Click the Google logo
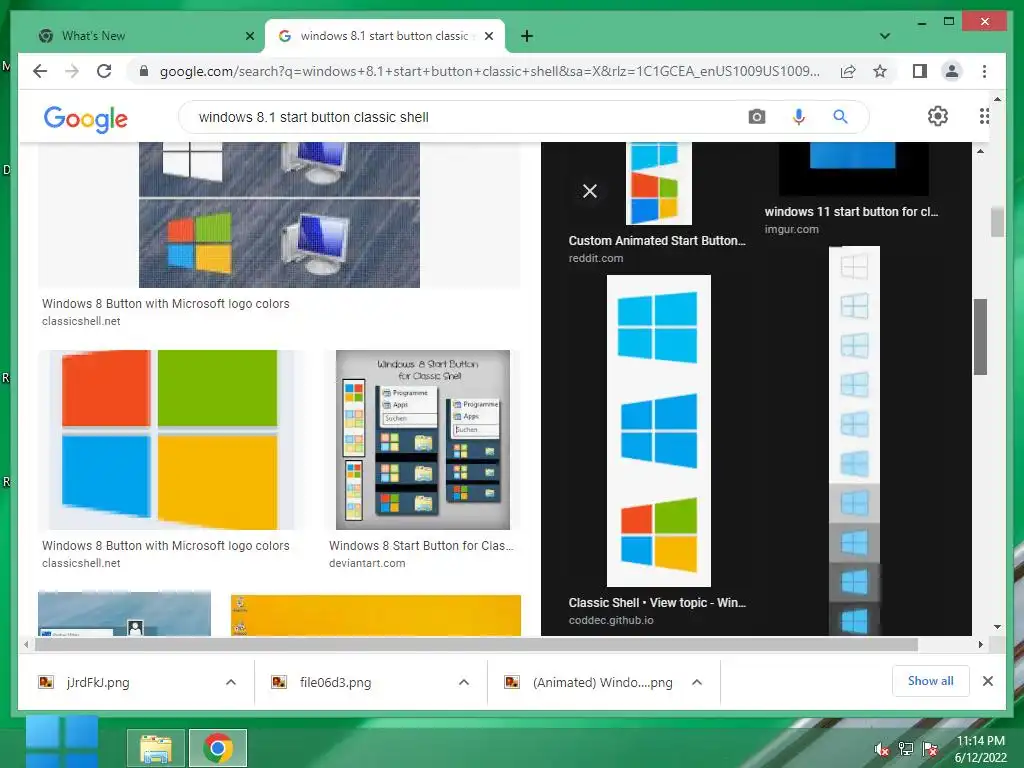 tap(86, 119)
